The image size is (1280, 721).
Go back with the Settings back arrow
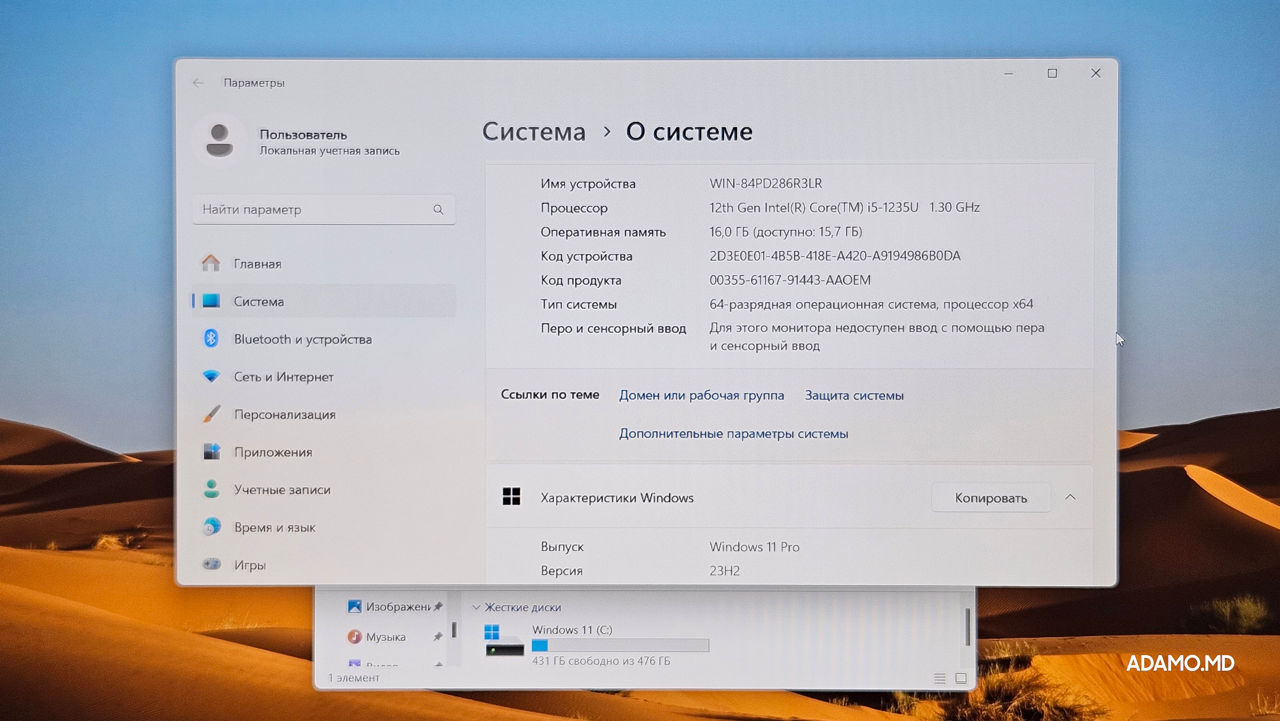click(198, 83)
